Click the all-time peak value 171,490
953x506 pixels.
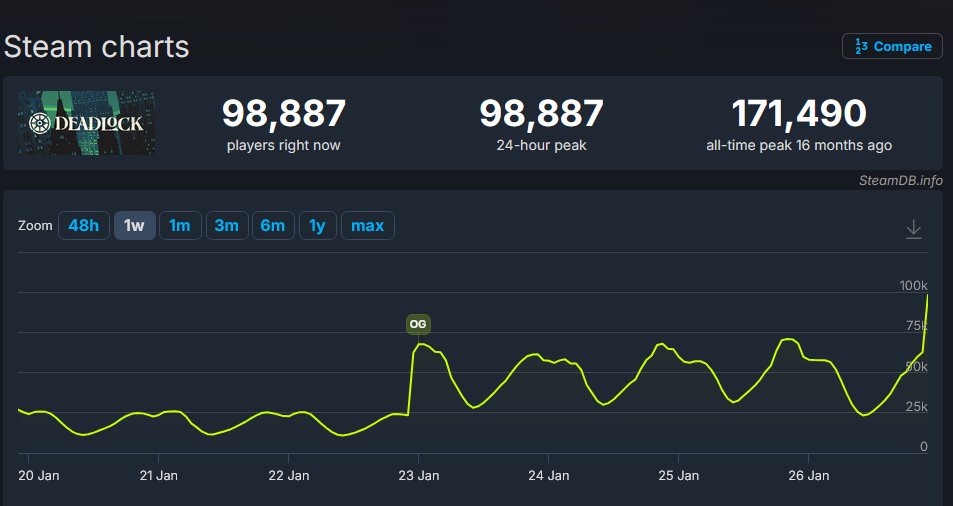pos(799,114)
